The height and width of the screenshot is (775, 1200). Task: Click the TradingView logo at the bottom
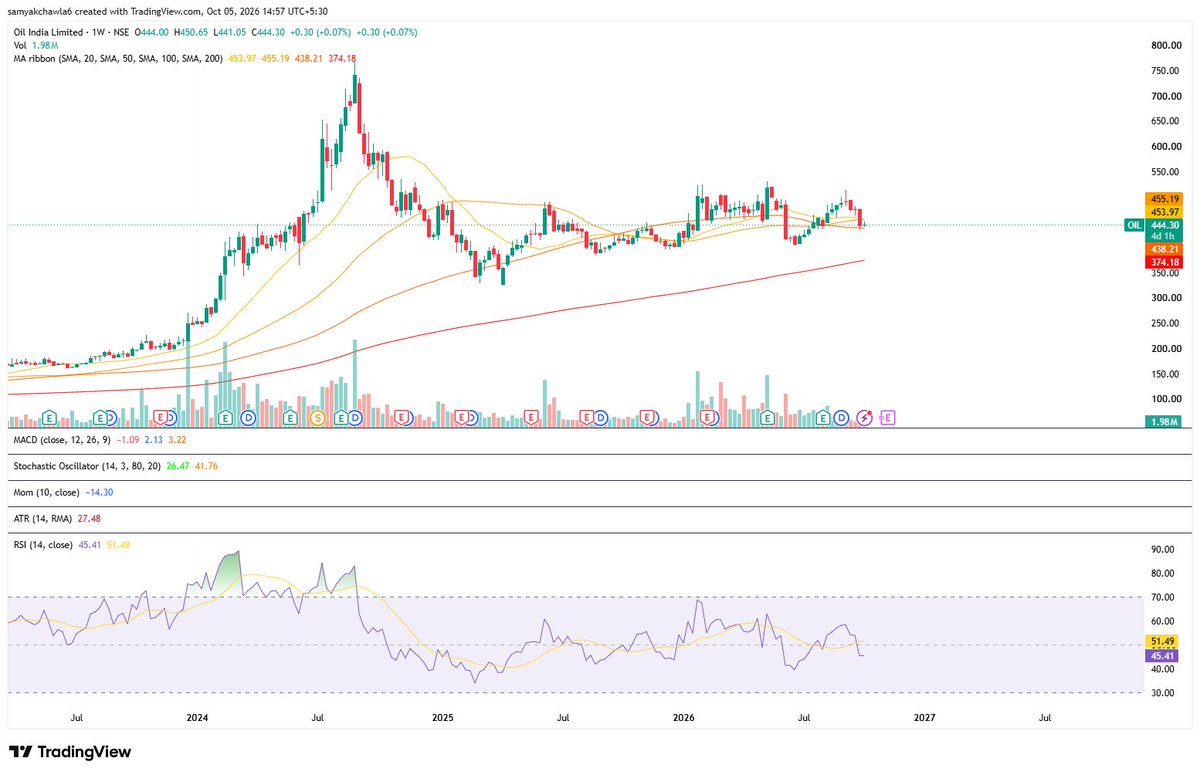[x=70, y=752]
